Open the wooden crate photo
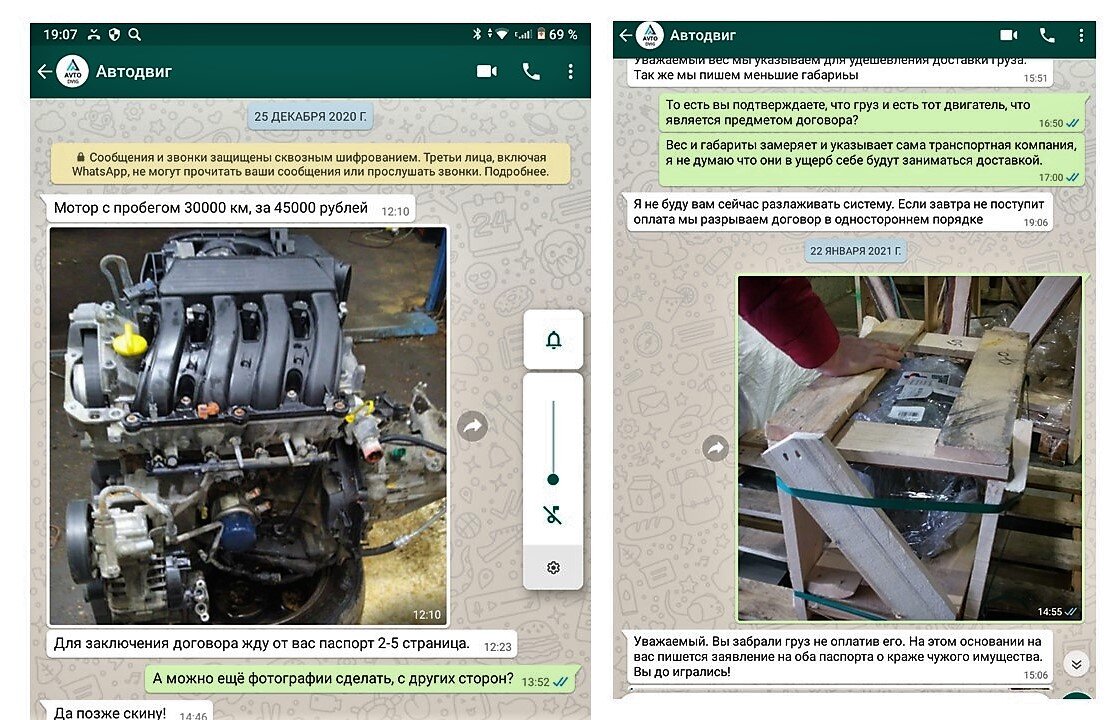 (x=910, y=448)
